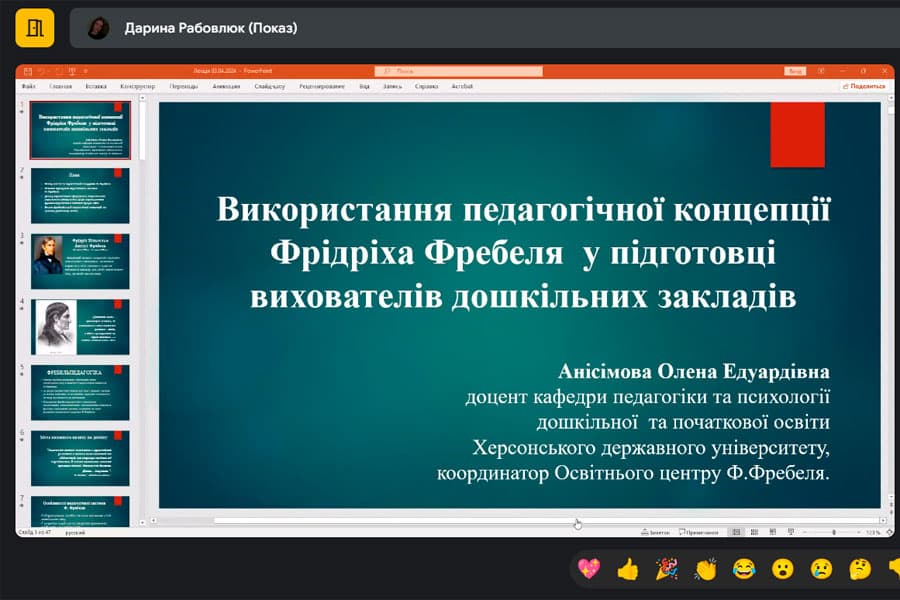The width and height of the screenshot is (900, 600).
Task: Send the heart reaction emoji
Action: pyautogui.click(x=591, y=568)
